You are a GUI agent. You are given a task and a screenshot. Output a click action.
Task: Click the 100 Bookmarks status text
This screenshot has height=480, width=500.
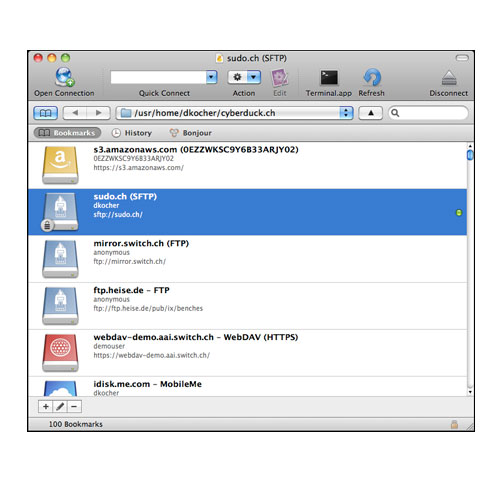(76, 424)
